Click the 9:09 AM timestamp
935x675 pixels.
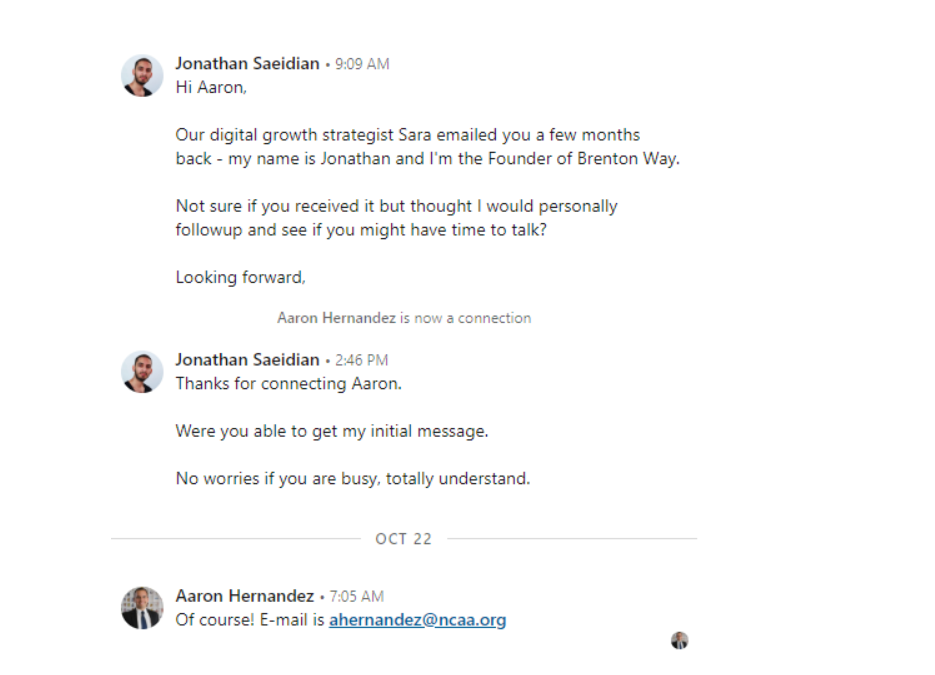[362, 64]
